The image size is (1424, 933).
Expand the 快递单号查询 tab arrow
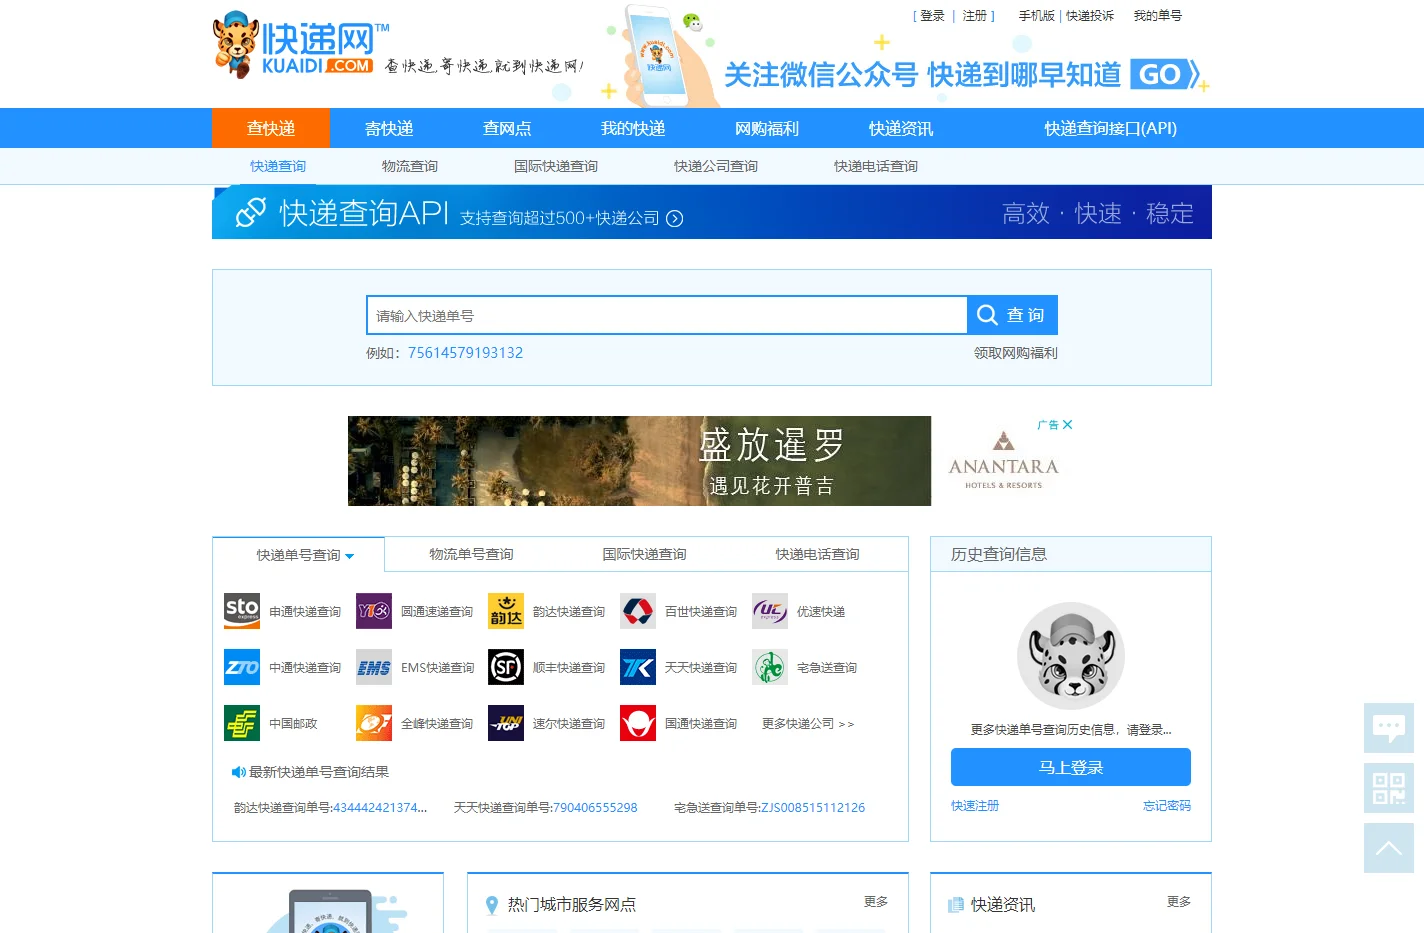point(349,556)
